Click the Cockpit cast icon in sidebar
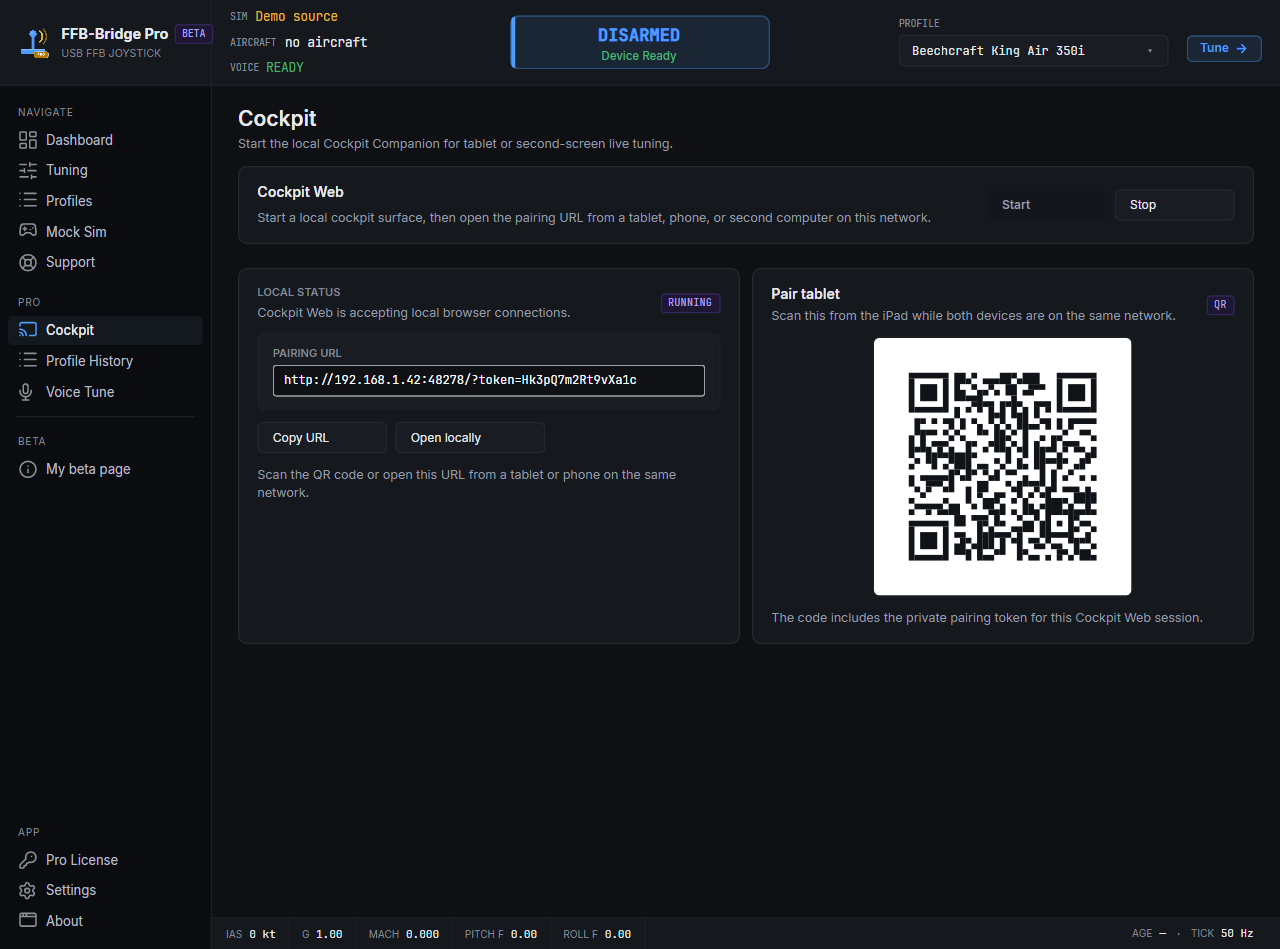 pos(28,330)
